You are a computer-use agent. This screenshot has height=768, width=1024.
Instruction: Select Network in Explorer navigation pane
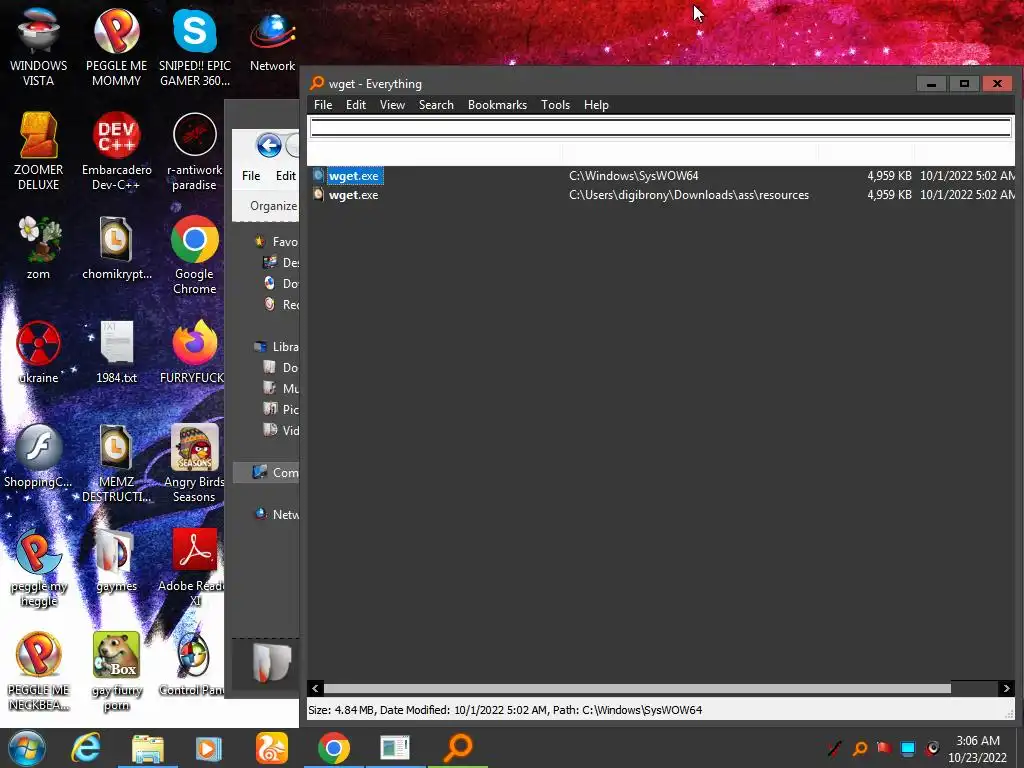[x=277, y=514]
